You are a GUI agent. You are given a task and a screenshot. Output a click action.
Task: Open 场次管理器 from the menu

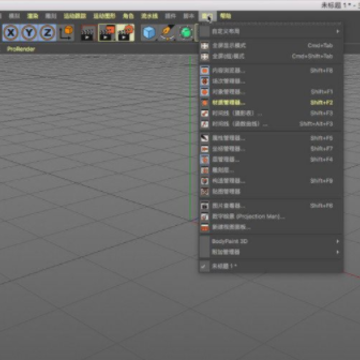[271, 81]
